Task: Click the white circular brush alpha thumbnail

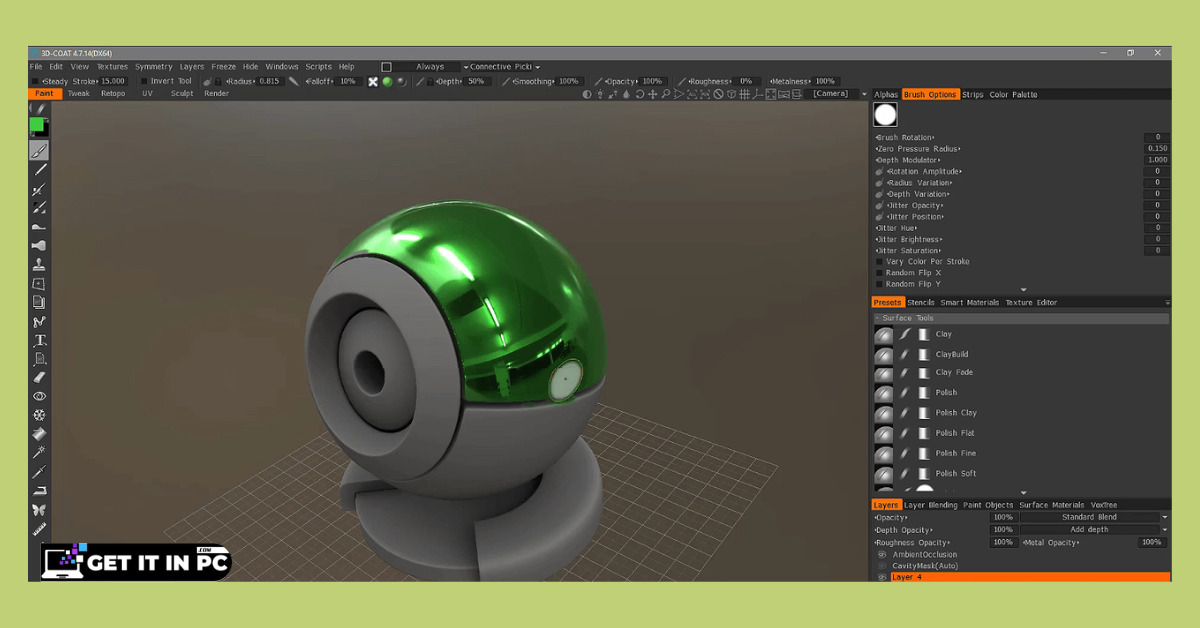Action: [886, 115]
